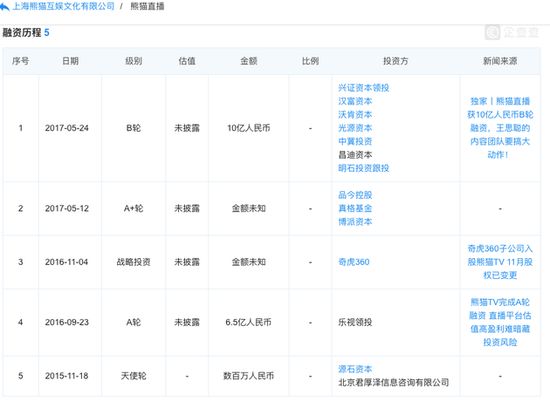
Task: Click the 战略投资 level cell
Action: tap(133, 262)
